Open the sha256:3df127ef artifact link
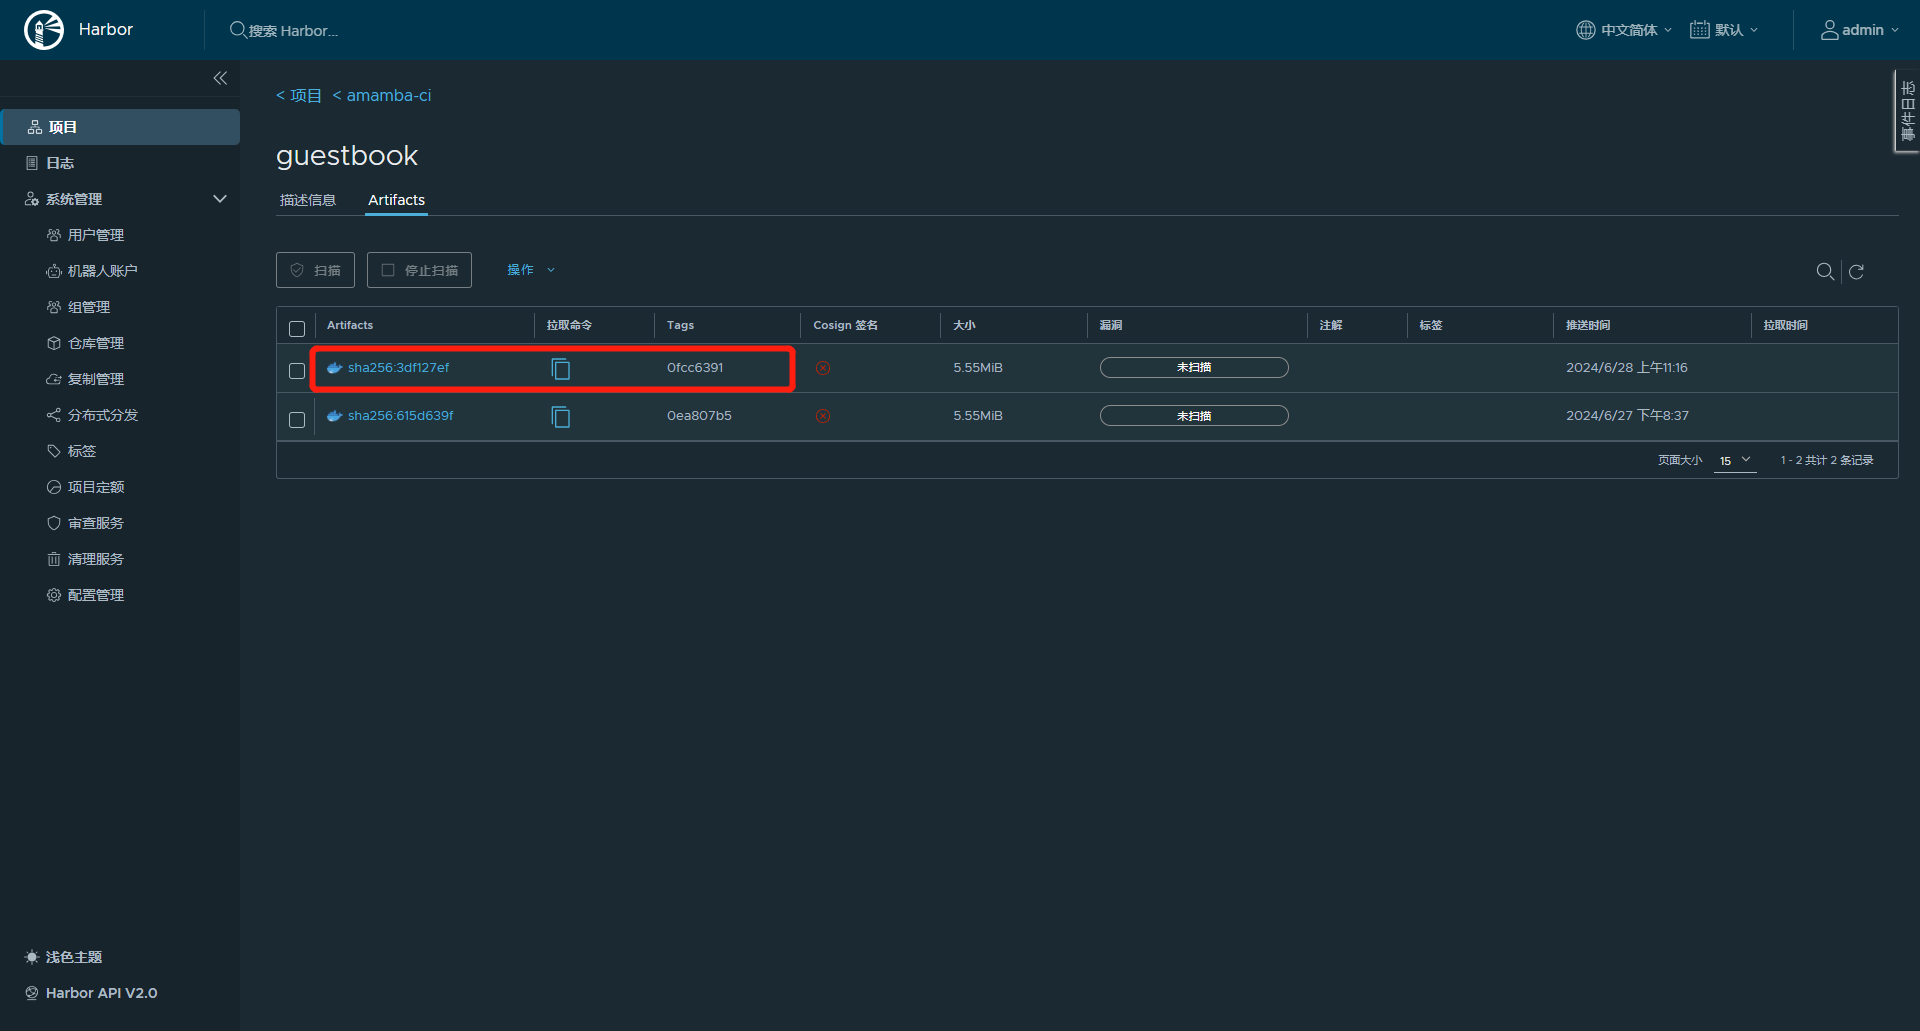 398,368
